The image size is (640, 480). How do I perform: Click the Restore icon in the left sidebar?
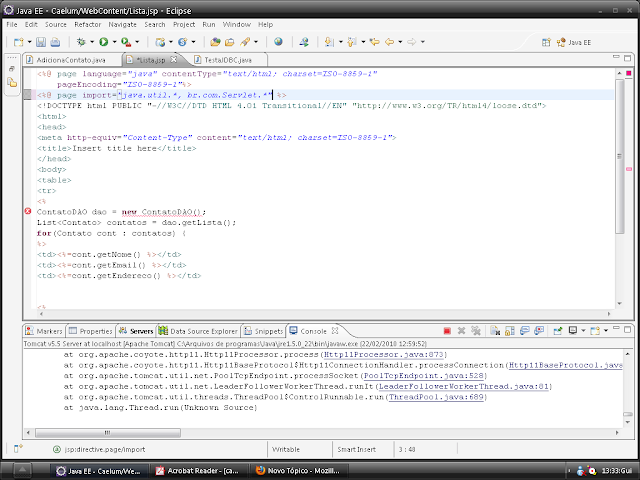[12, 69]
